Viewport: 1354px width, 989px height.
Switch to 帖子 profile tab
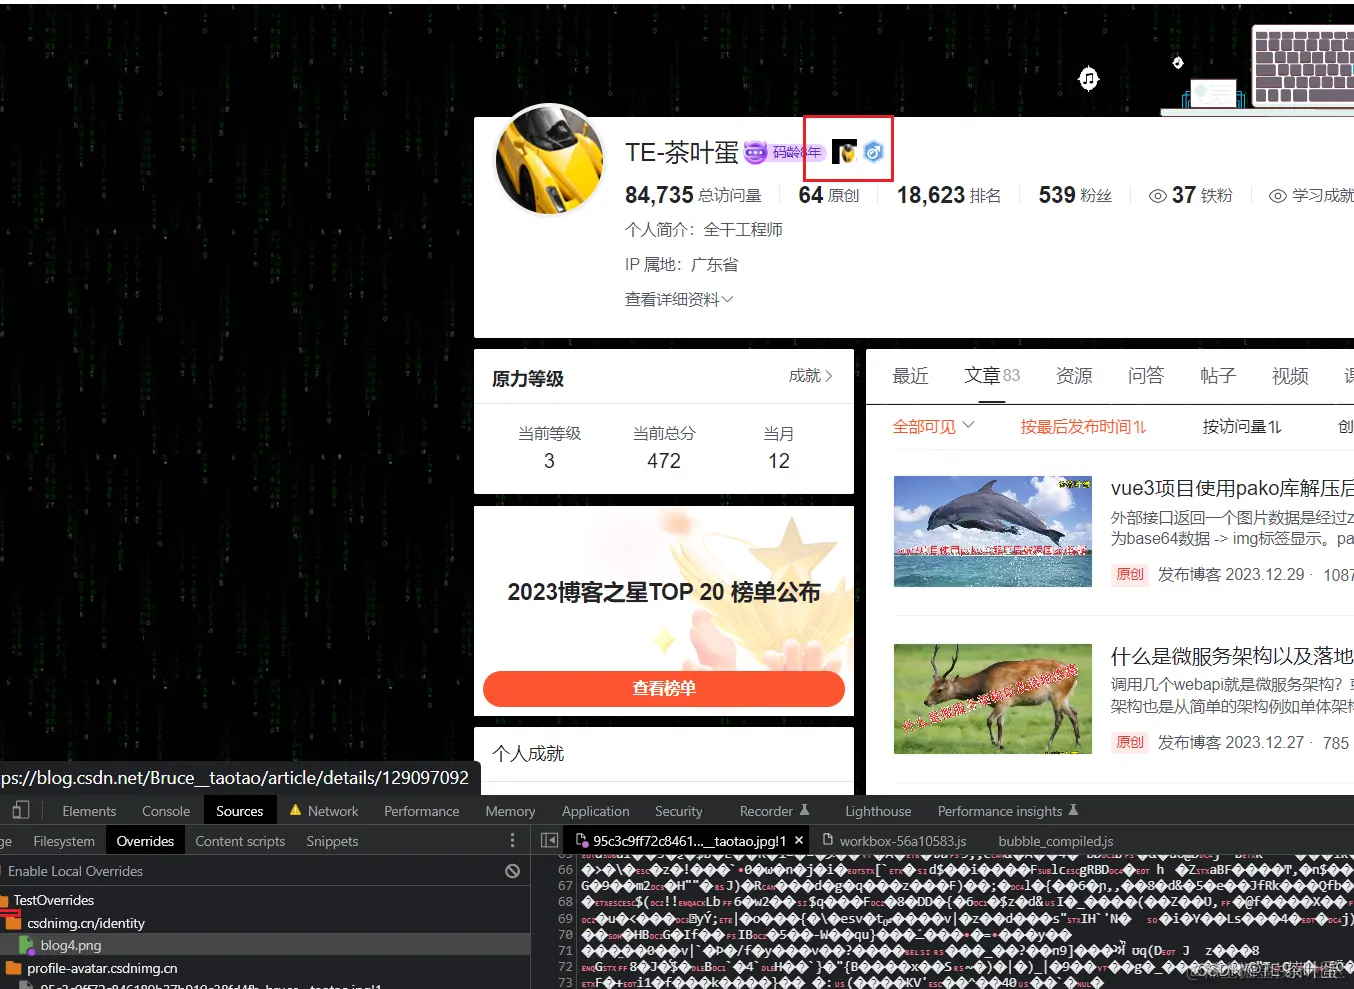[1218, 376]
